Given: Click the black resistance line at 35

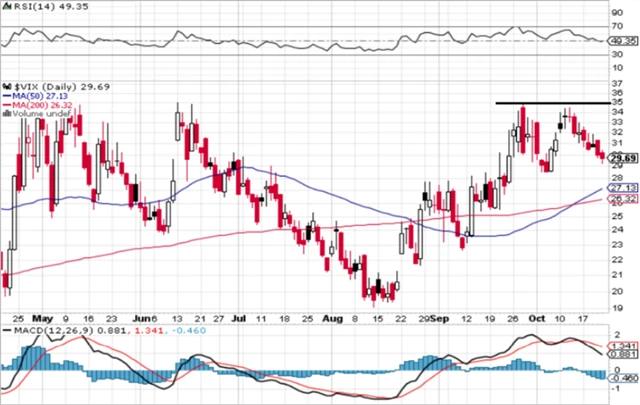Looking at the screenshot, I should 553,103.
